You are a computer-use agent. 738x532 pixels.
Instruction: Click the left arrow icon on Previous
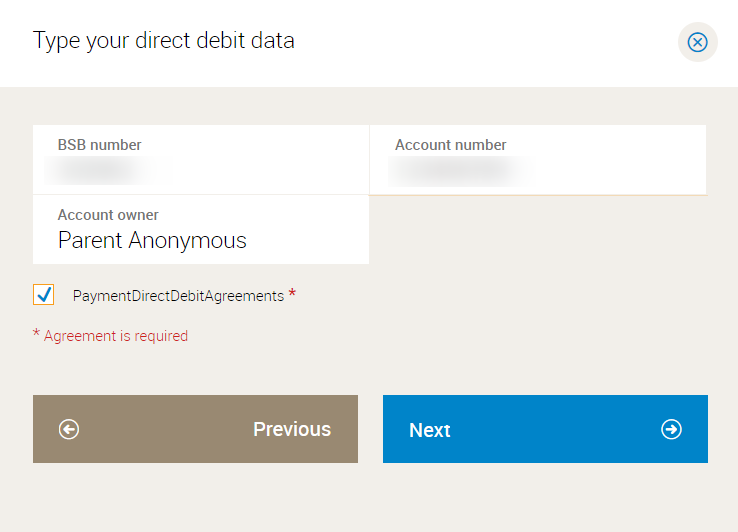tap(69, 429)
